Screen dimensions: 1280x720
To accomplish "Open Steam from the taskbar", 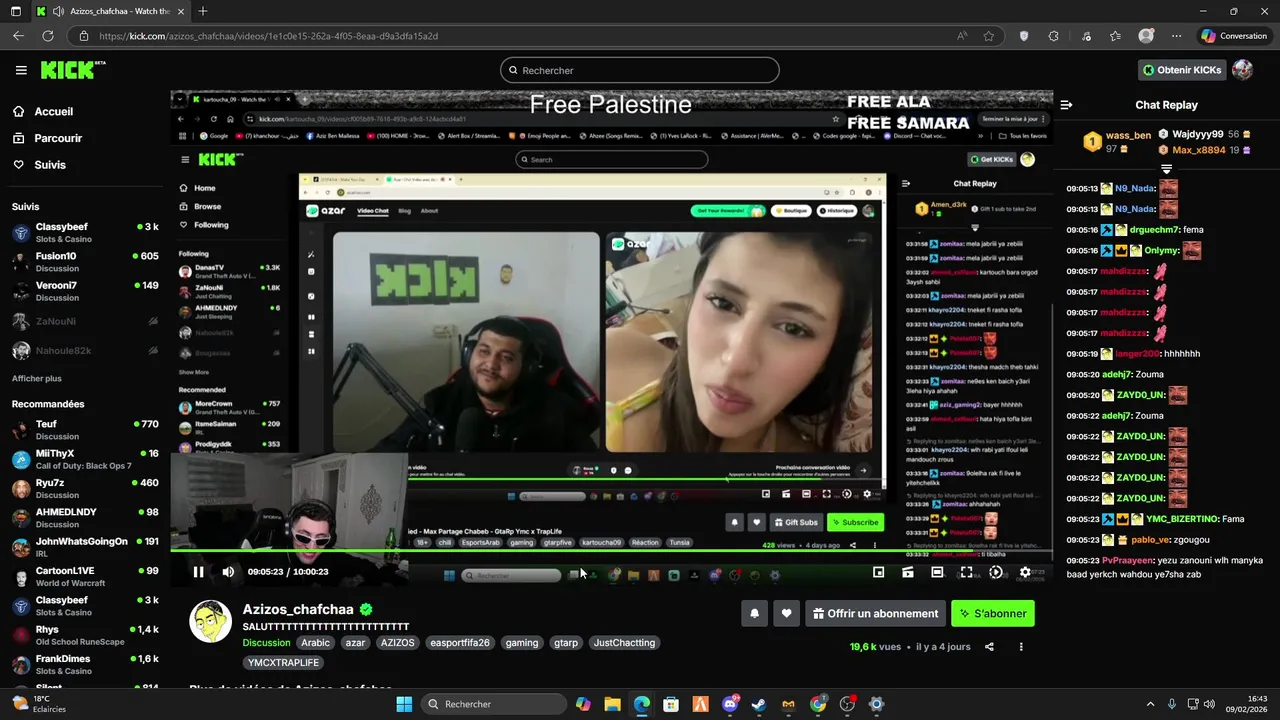I will click(x=759, y=704).
